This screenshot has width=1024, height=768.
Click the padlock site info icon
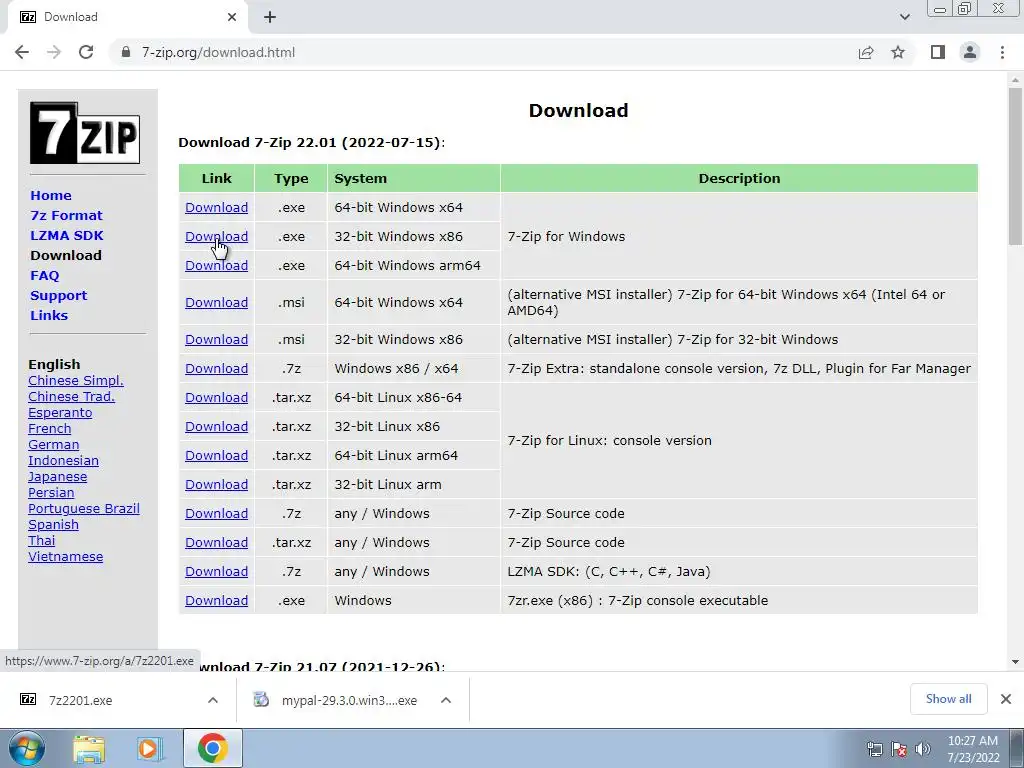click(126, 52)
